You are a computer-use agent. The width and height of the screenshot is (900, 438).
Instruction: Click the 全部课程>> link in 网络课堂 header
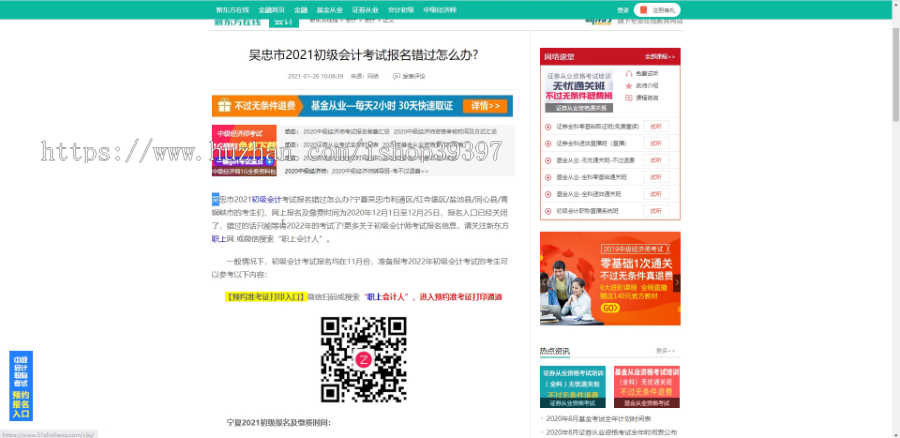click(660, 57)
